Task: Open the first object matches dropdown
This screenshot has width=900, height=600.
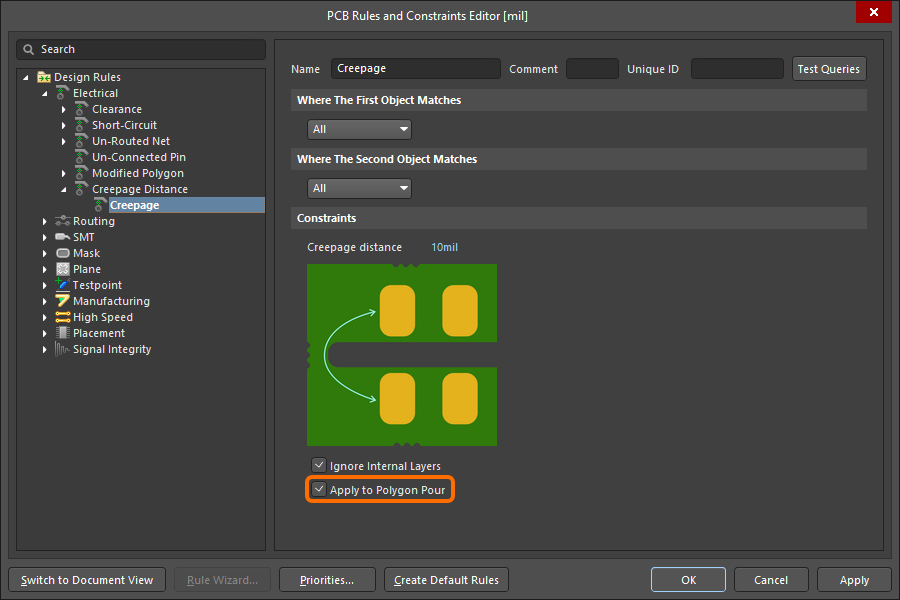Action: (x=359, y=129)
